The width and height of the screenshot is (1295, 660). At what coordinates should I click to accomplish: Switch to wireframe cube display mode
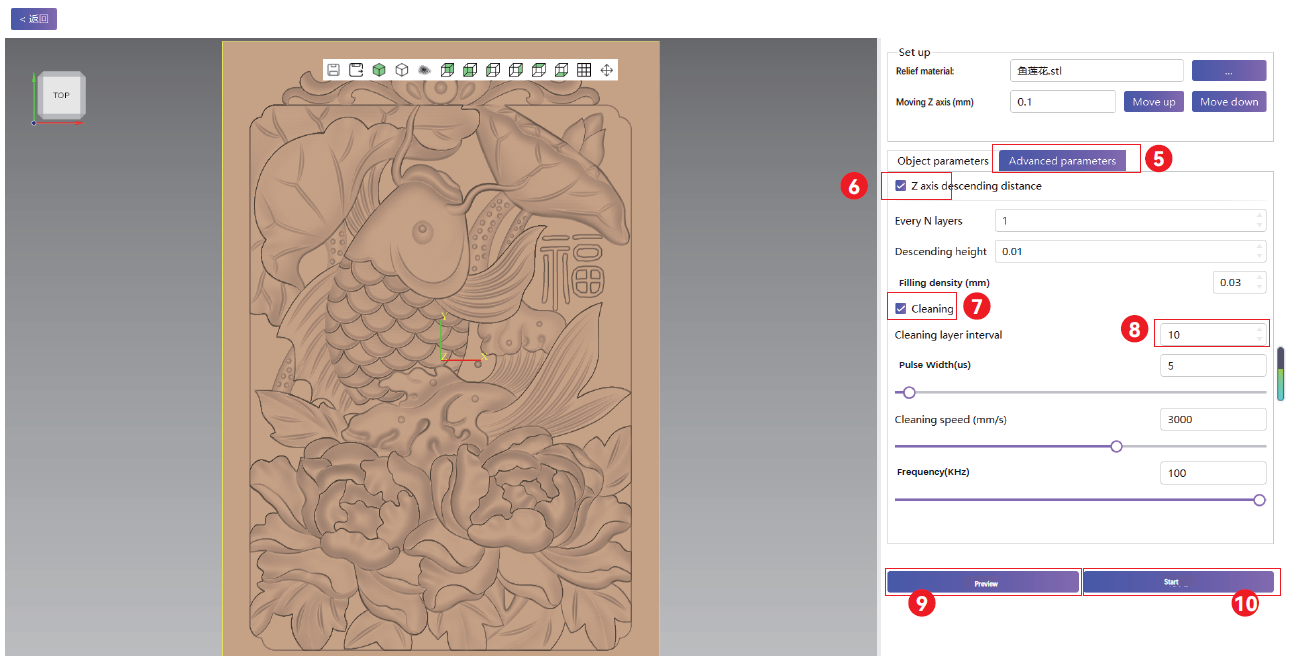click(x=402, y=70)
